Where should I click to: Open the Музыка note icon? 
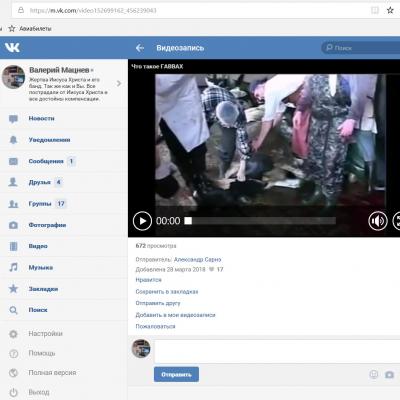click(x=13, y=267)
